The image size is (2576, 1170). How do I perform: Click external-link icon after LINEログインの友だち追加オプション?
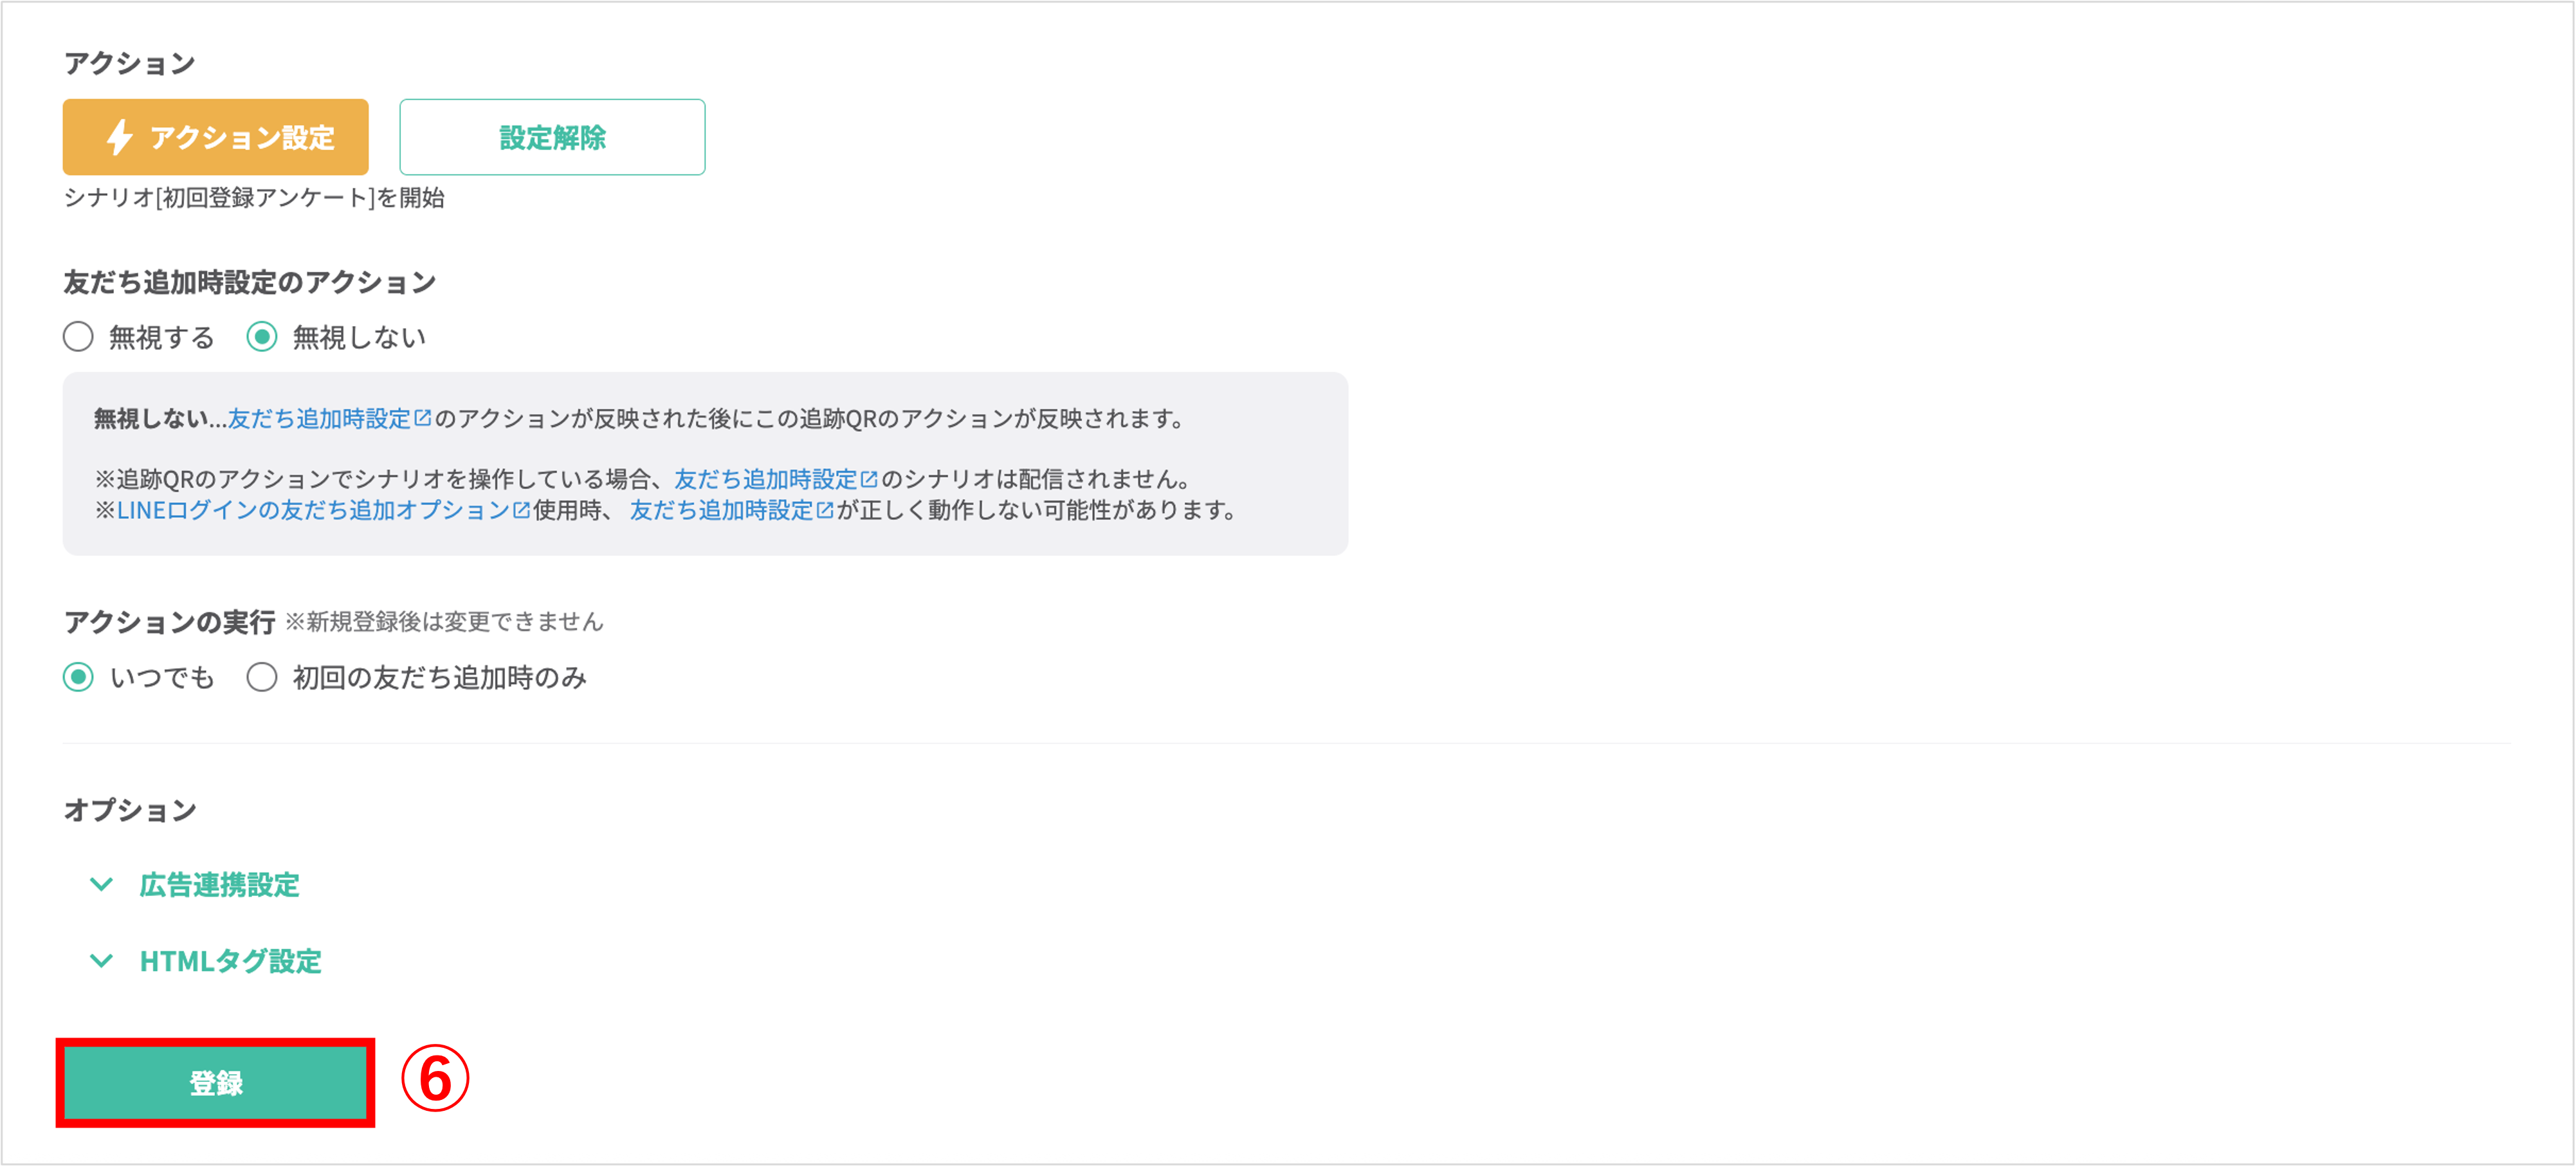[x=521, y=510]
